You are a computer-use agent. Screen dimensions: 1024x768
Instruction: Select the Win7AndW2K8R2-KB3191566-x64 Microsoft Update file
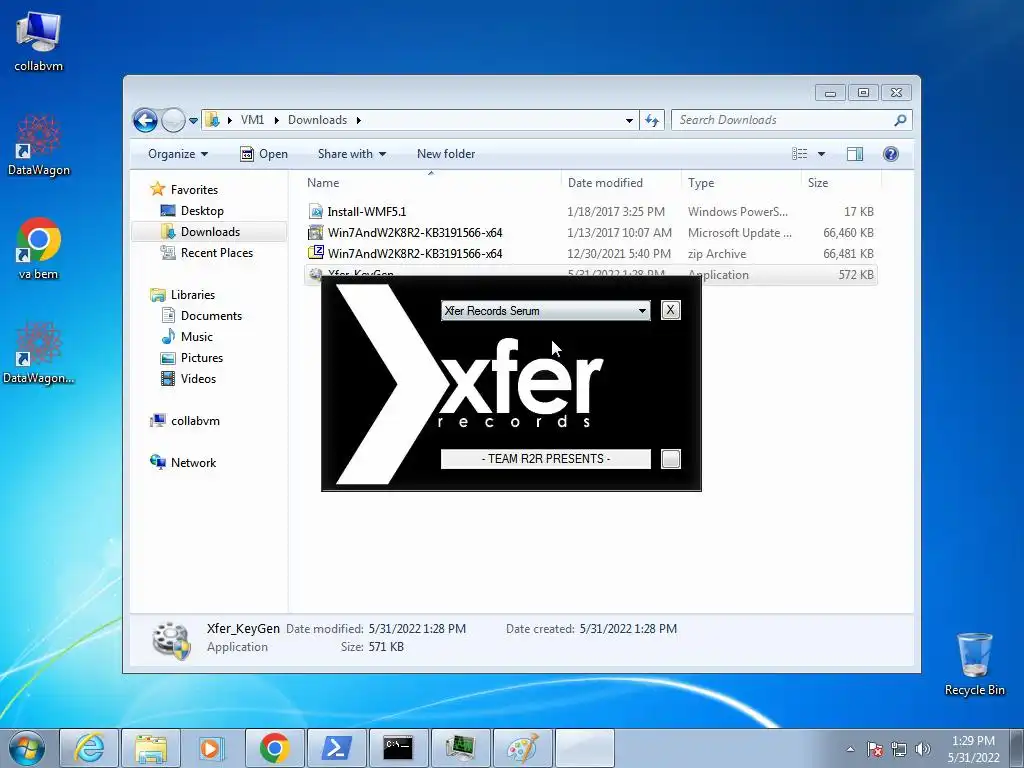(x=590, y=232)
